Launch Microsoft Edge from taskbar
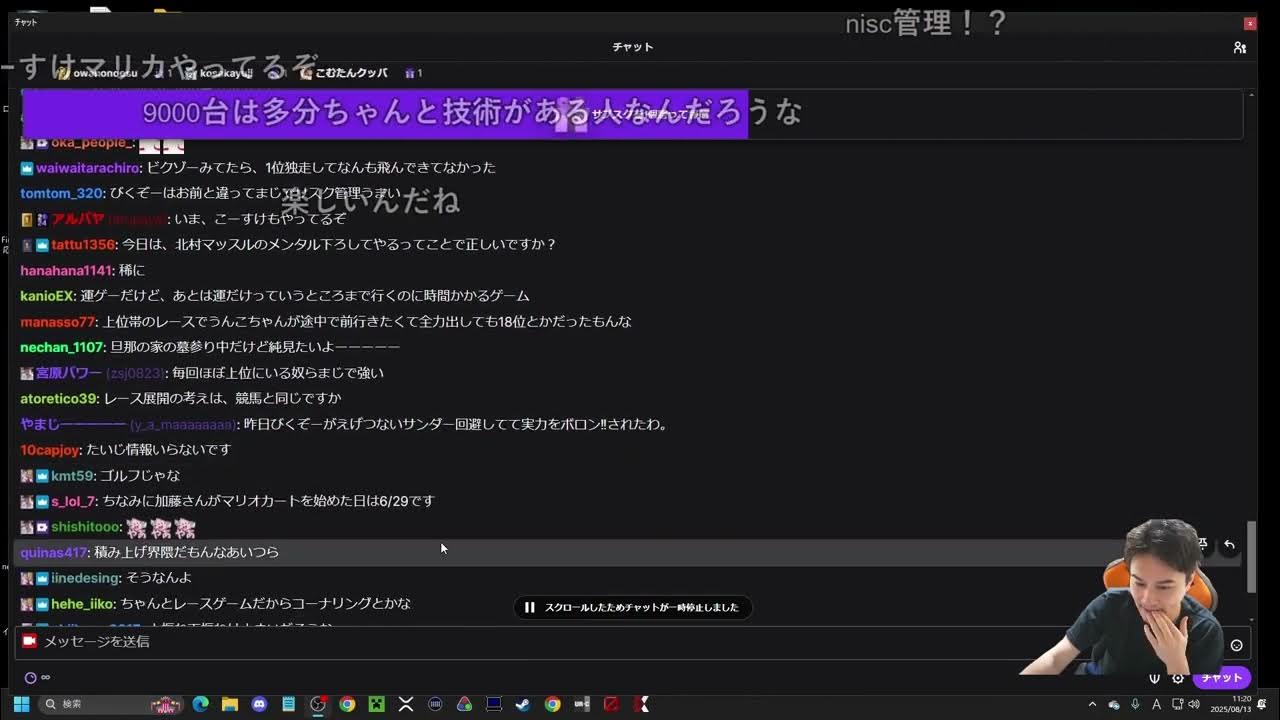This screenshot has width=1280, height=720. pyautogui.click(x=200, y=704)
